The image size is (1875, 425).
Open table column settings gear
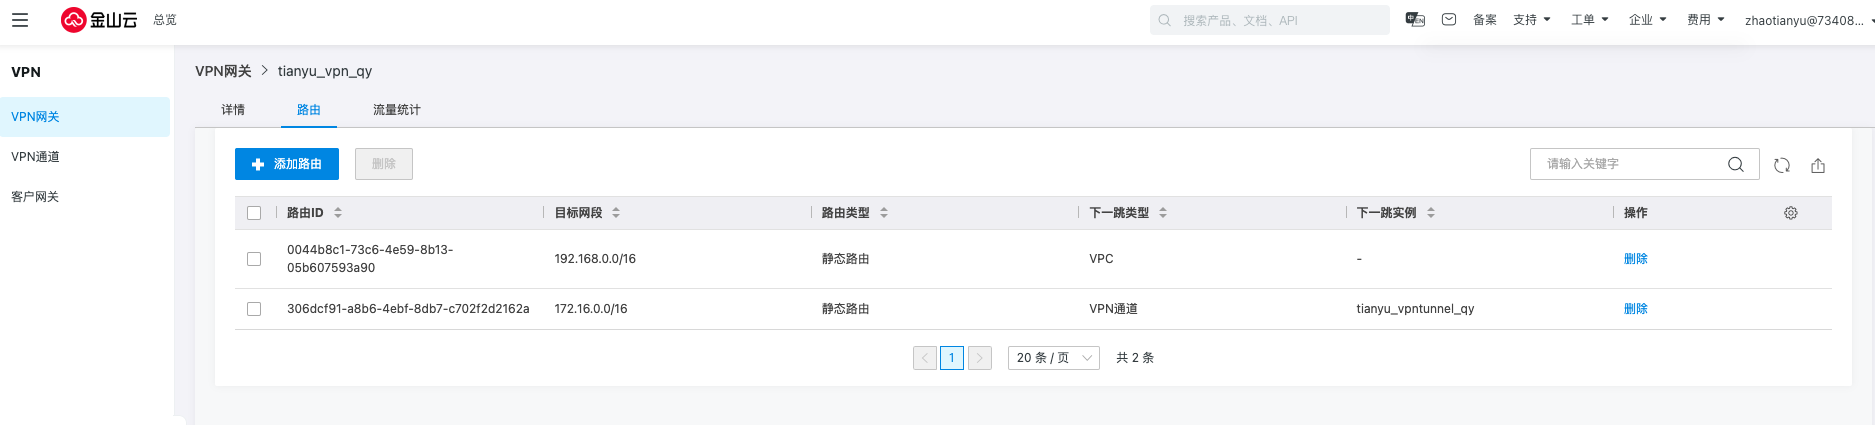1791,213
